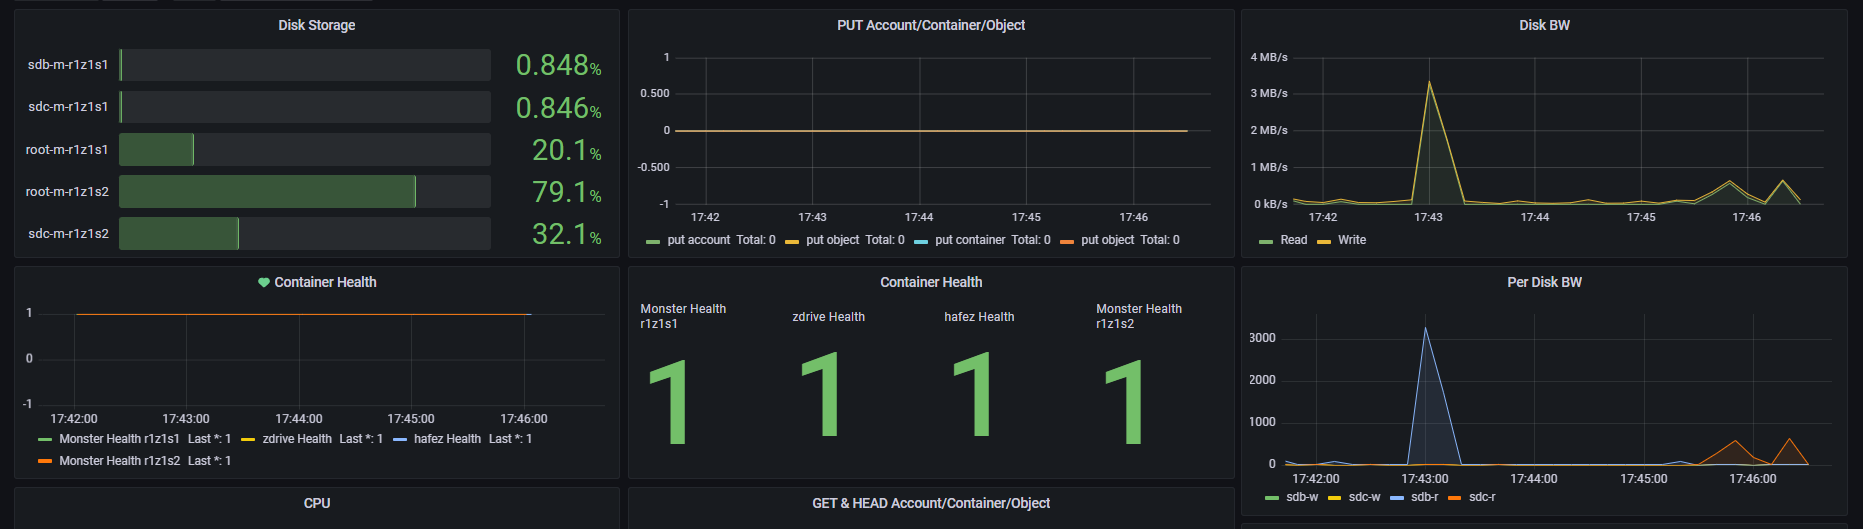Click the Monster Health r1z1s1 legend label

(119, 439)
